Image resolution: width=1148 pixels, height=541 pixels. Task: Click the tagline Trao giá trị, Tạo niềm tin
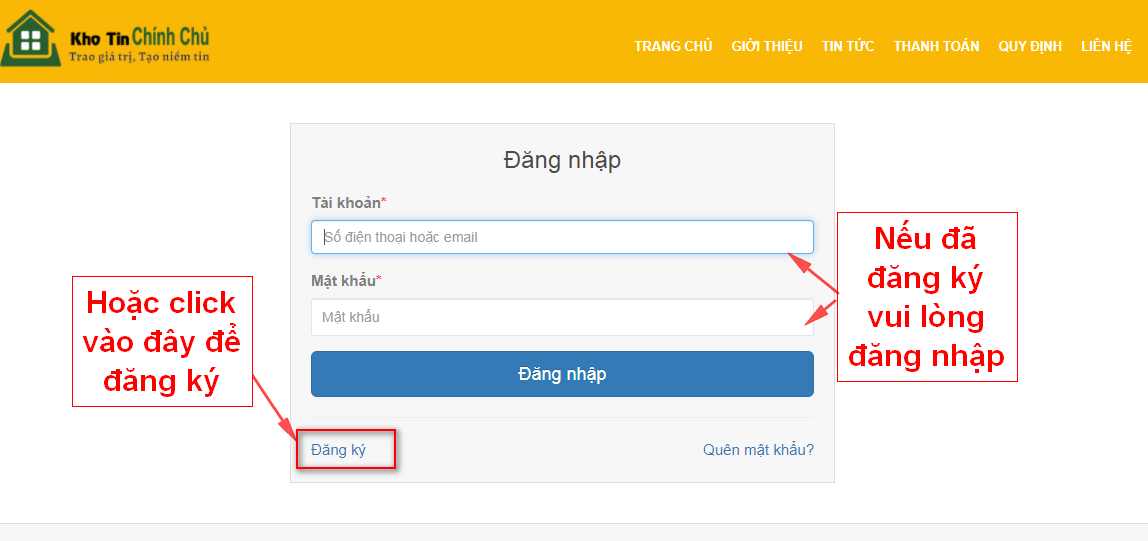tap(138, 57)
